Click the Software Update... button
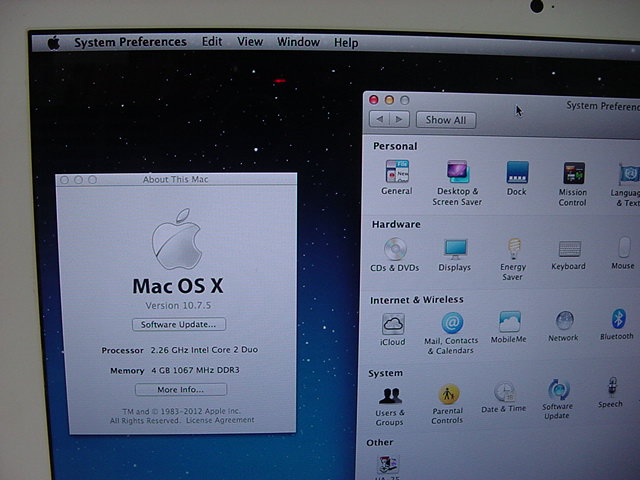 [179, 324]
